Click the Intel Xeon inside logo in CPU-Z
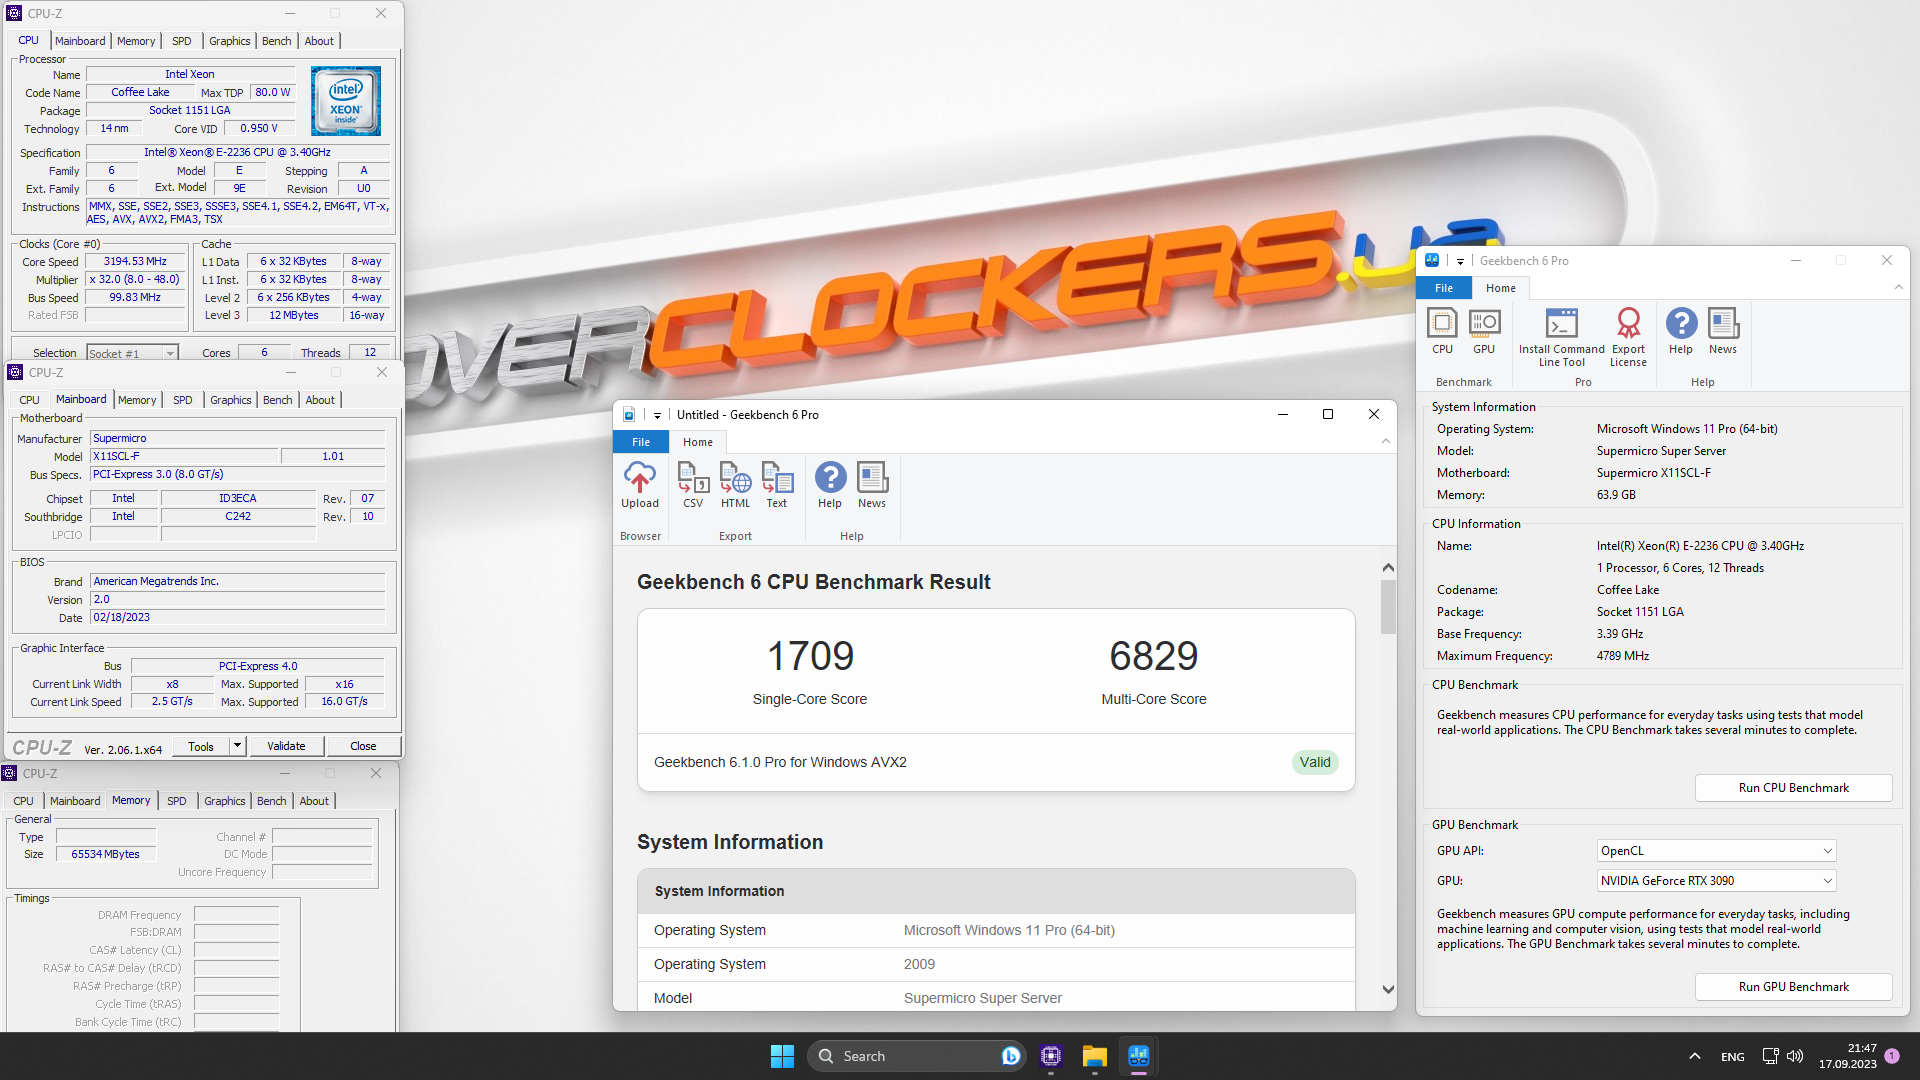 click(346, 101)
